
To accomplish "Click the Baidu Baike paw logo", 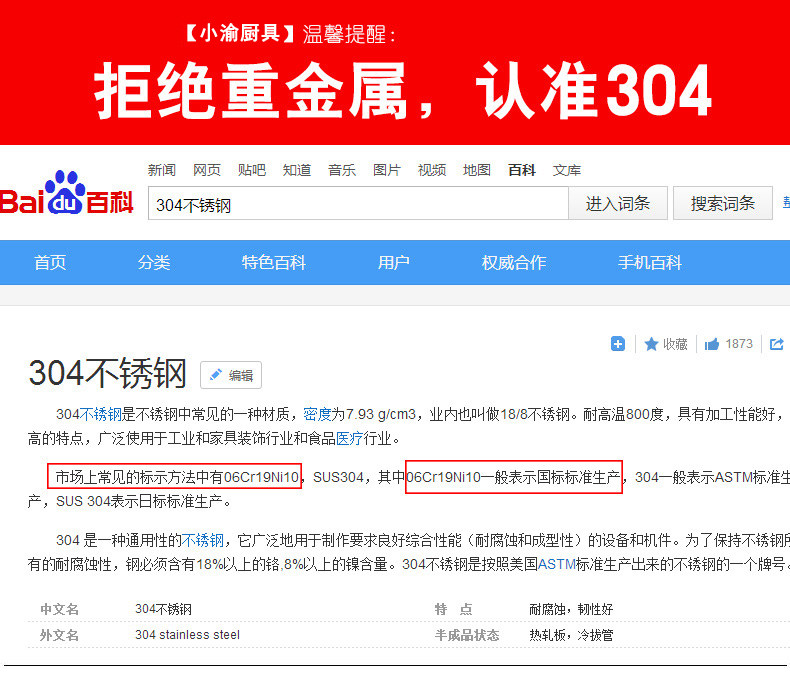I will point(65,193).
